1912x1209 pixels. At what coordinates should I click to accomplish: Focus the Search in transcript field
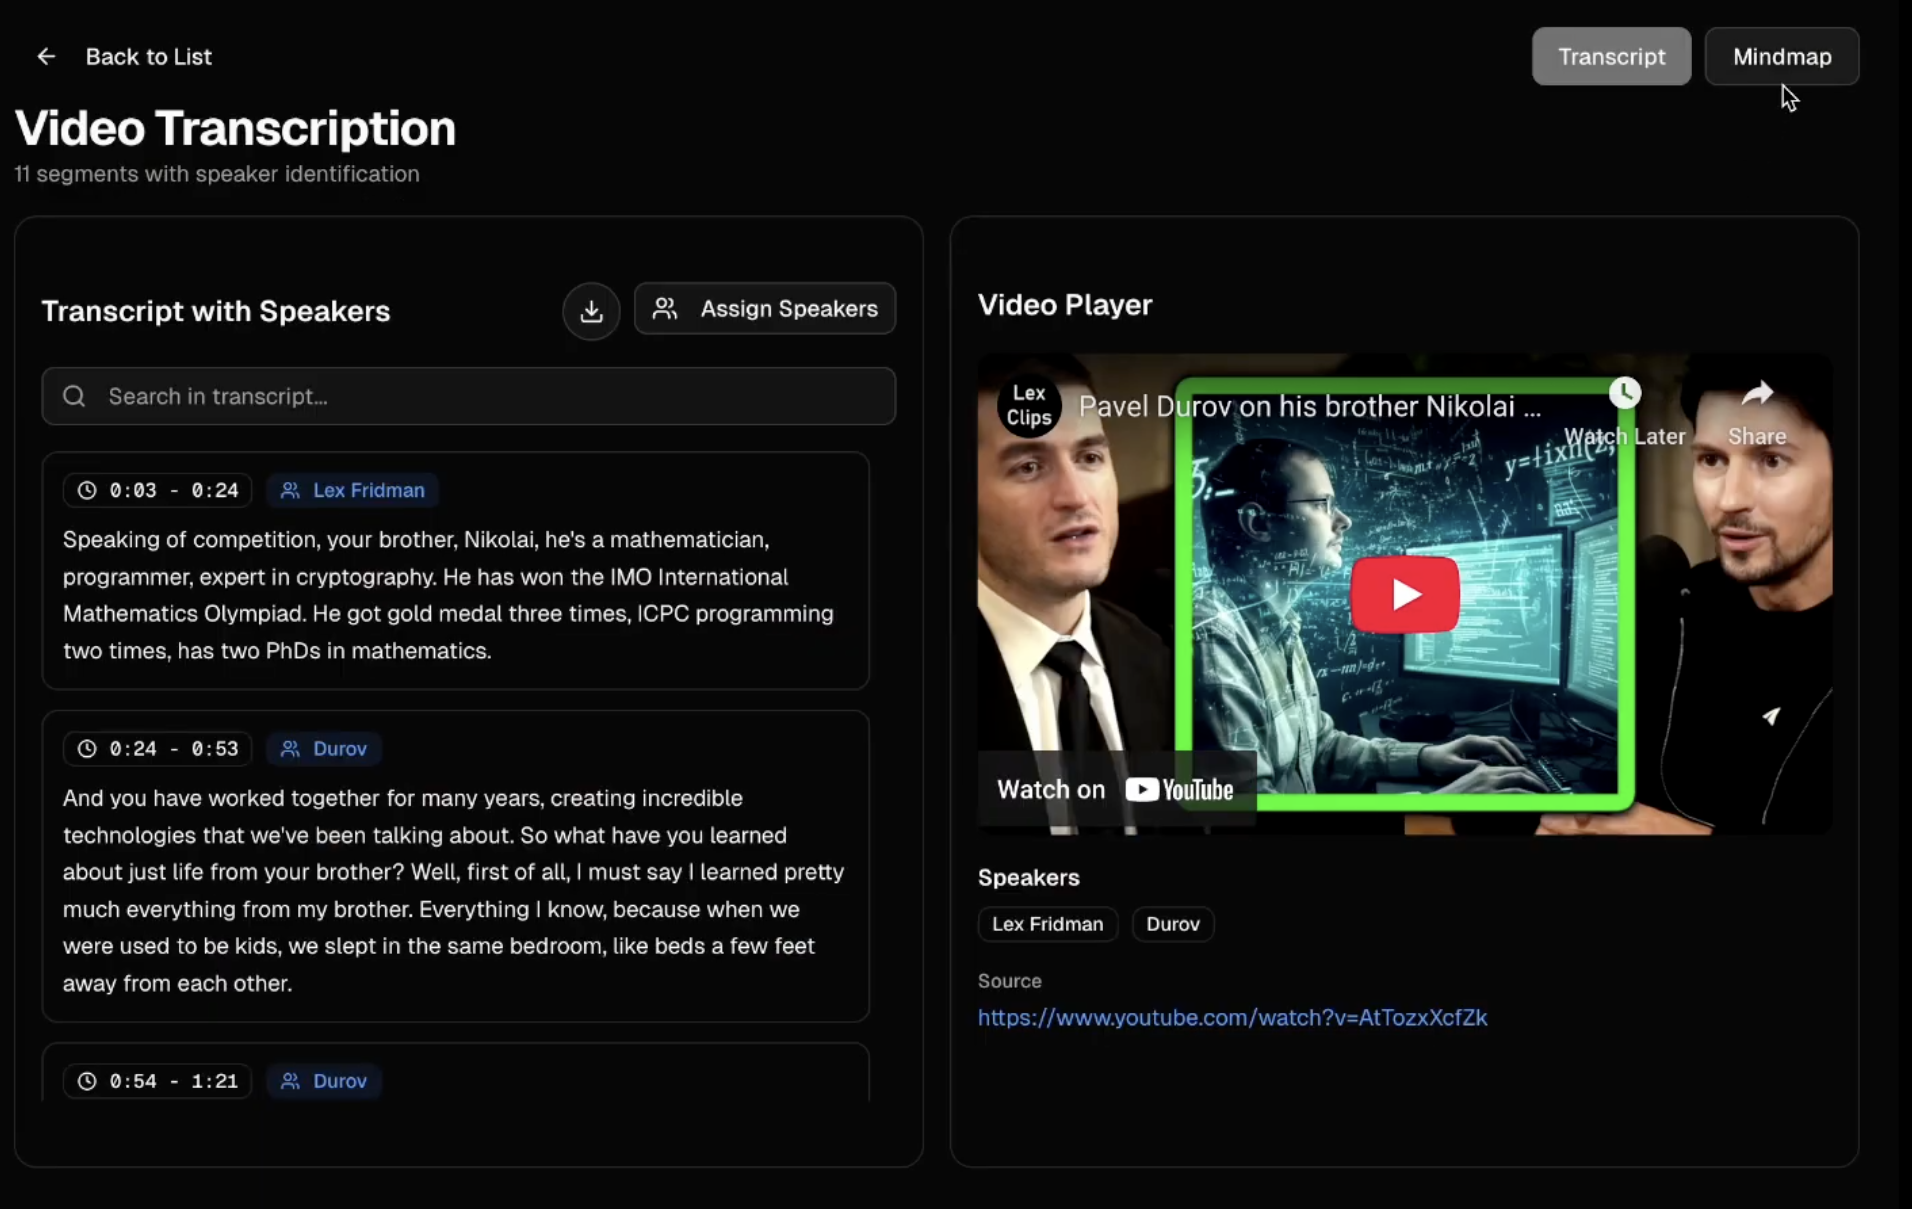(x=468, y=396)
